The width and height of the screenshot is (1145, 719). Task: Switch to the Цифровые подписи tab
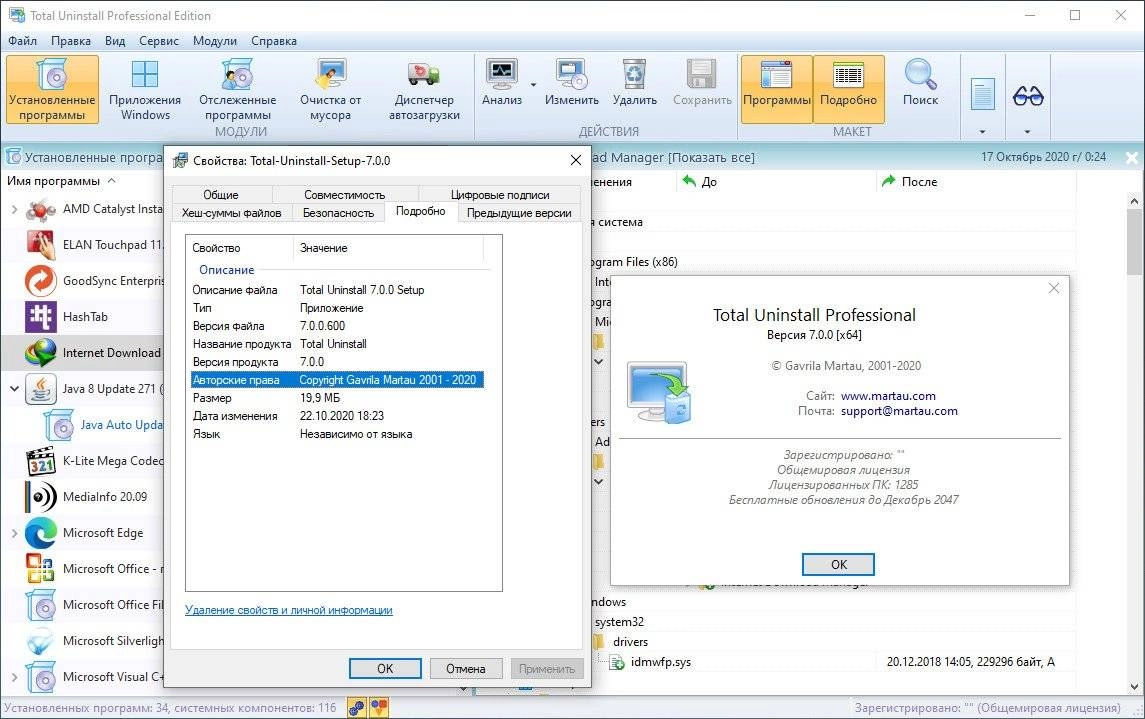coord(500,195)
